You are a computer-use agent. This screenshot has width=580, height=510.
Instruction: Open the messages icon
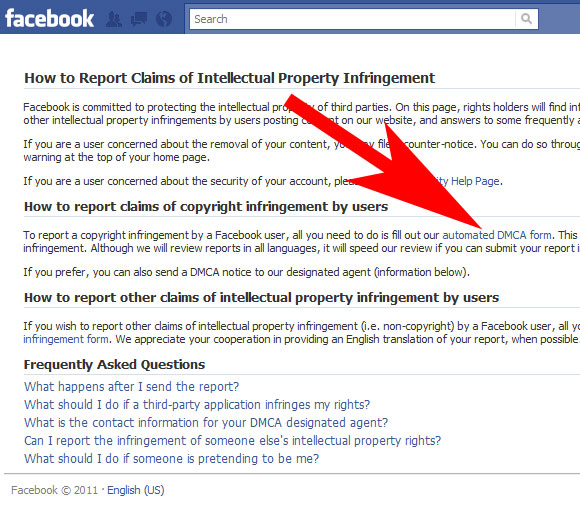pos(139,18)
